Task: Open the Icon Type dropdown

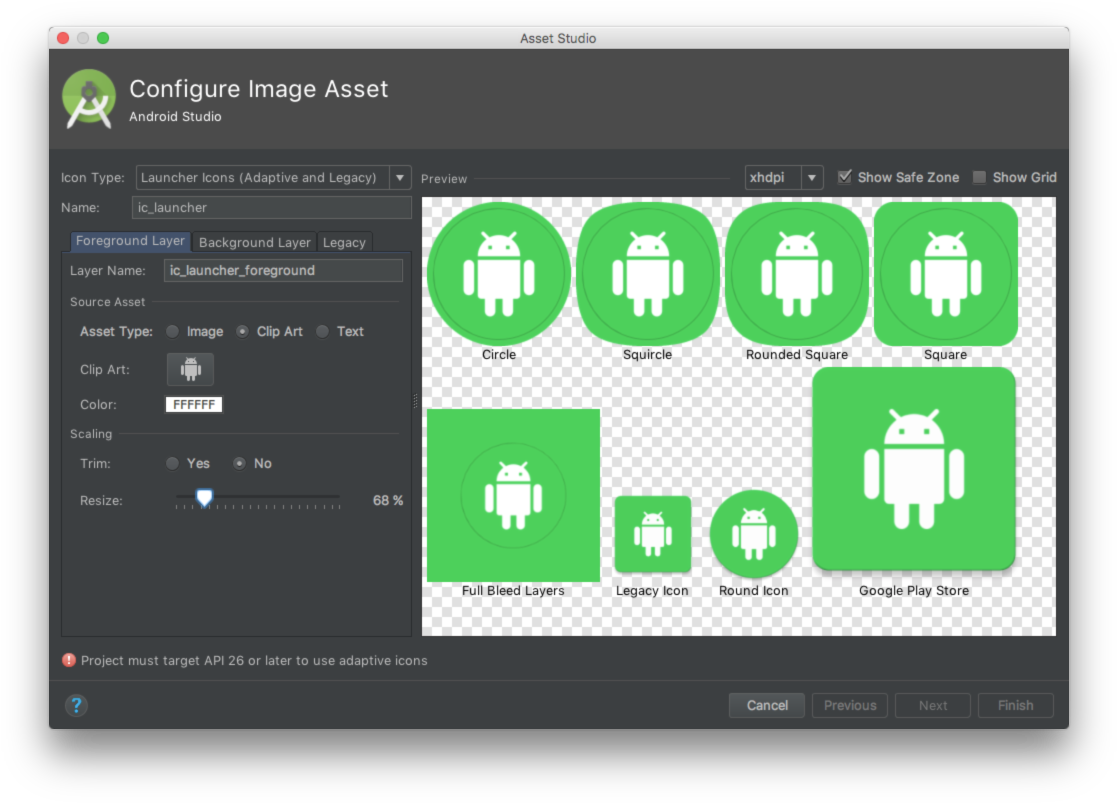Action: (x=273, y=177)
